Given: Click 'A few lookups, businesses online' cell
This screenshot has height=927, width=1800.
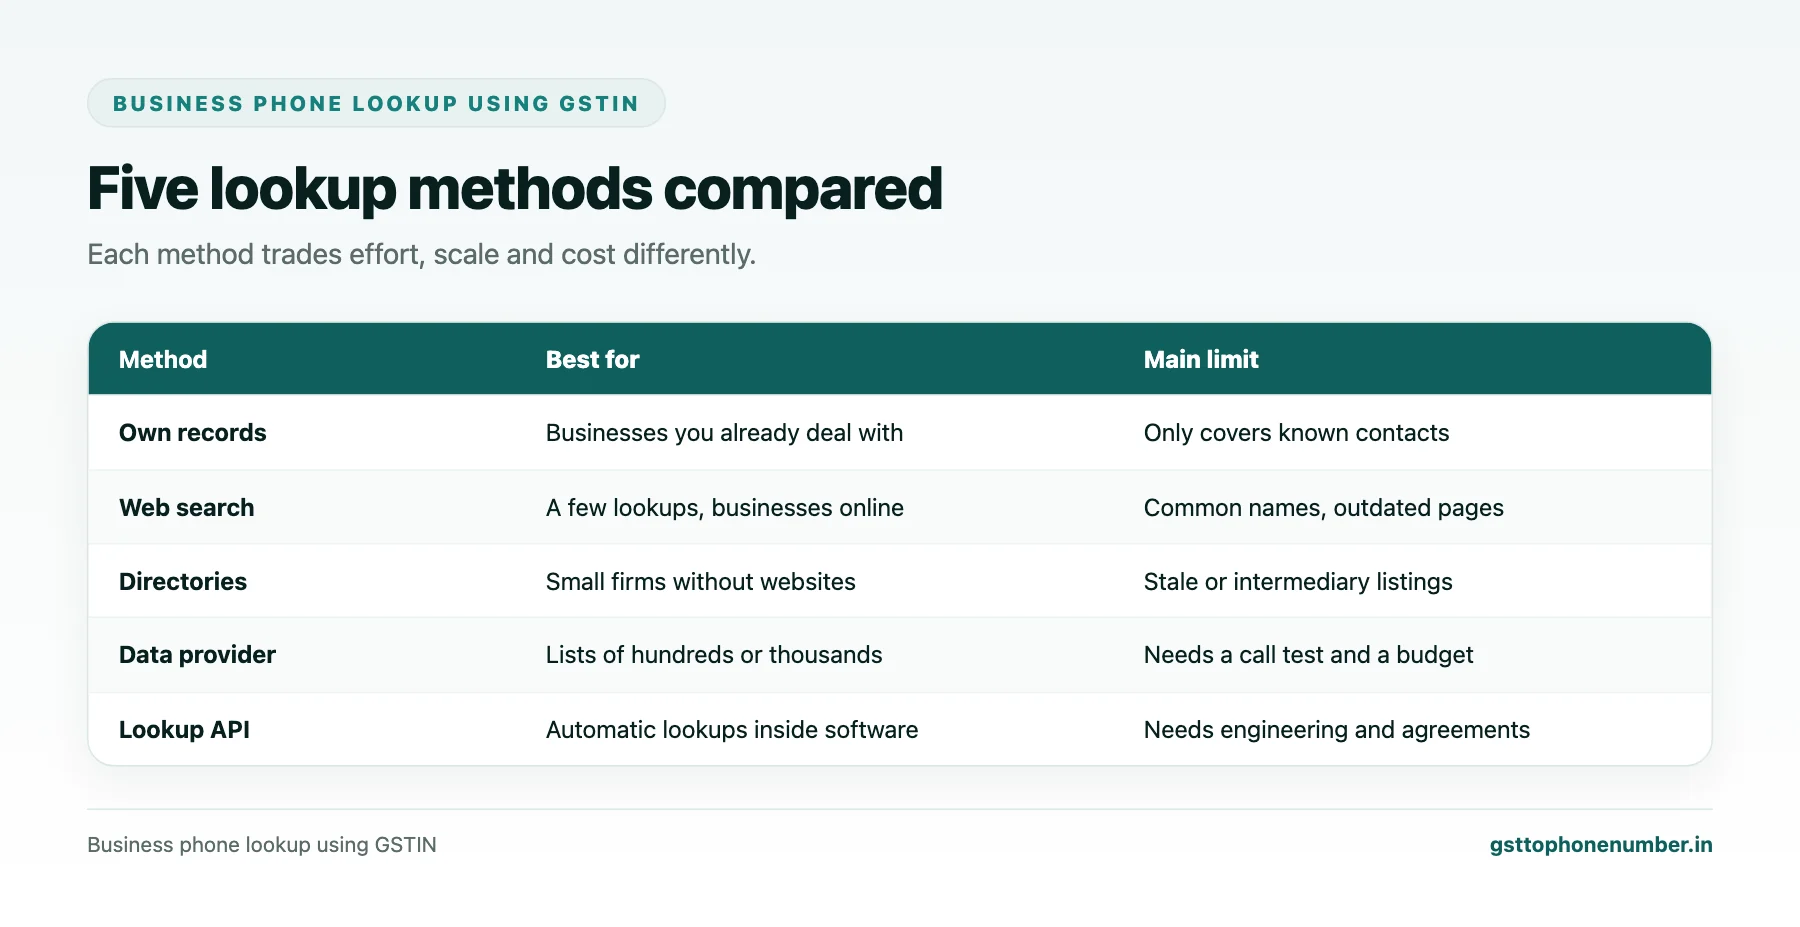Looking at the screenshot, I should (x=725, y=508).
